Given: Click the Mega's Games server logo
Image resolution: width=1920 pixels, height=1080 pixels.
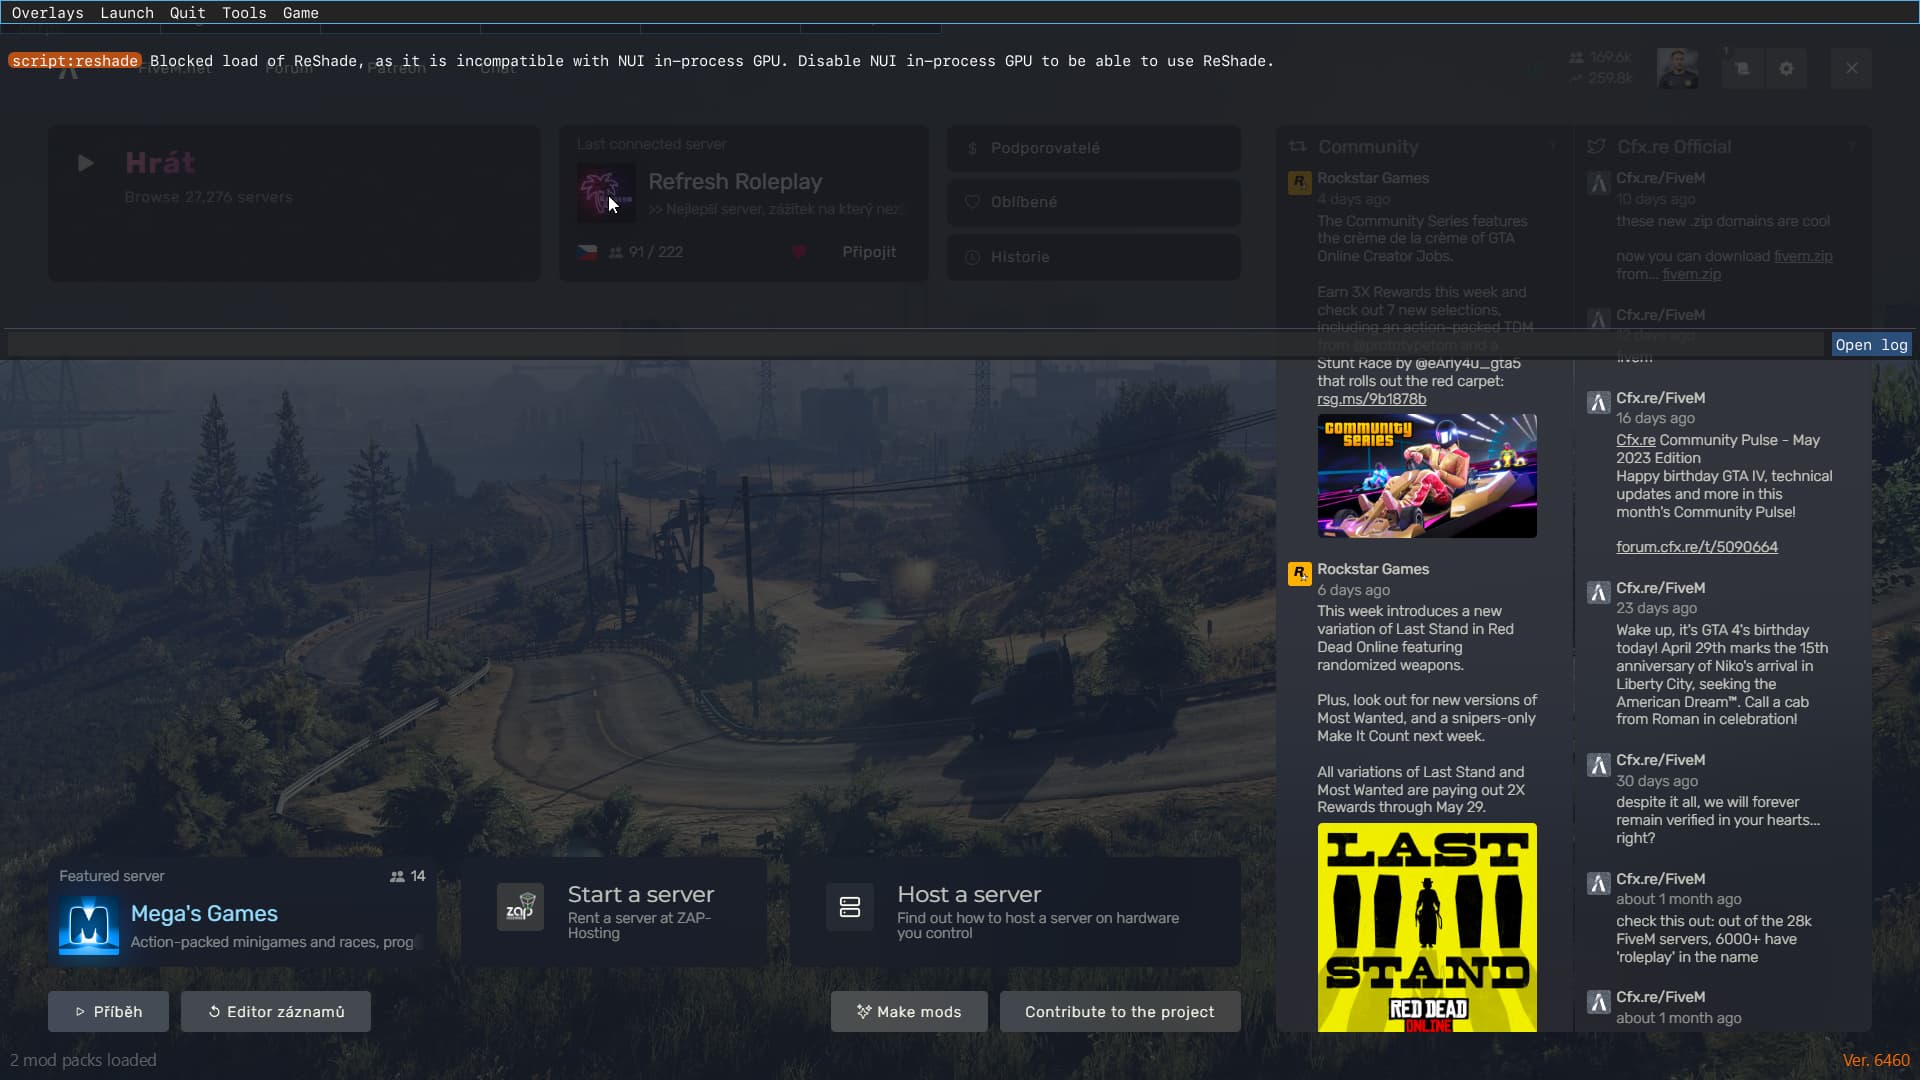Looking at the screenshot, I should coord(89,925).
